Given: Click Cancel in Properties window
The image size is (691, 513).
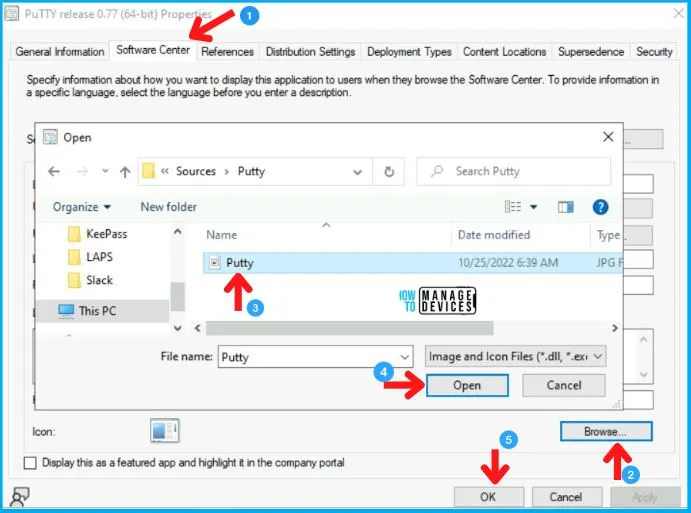Looking at the screenshot, I should pos(566,497).
